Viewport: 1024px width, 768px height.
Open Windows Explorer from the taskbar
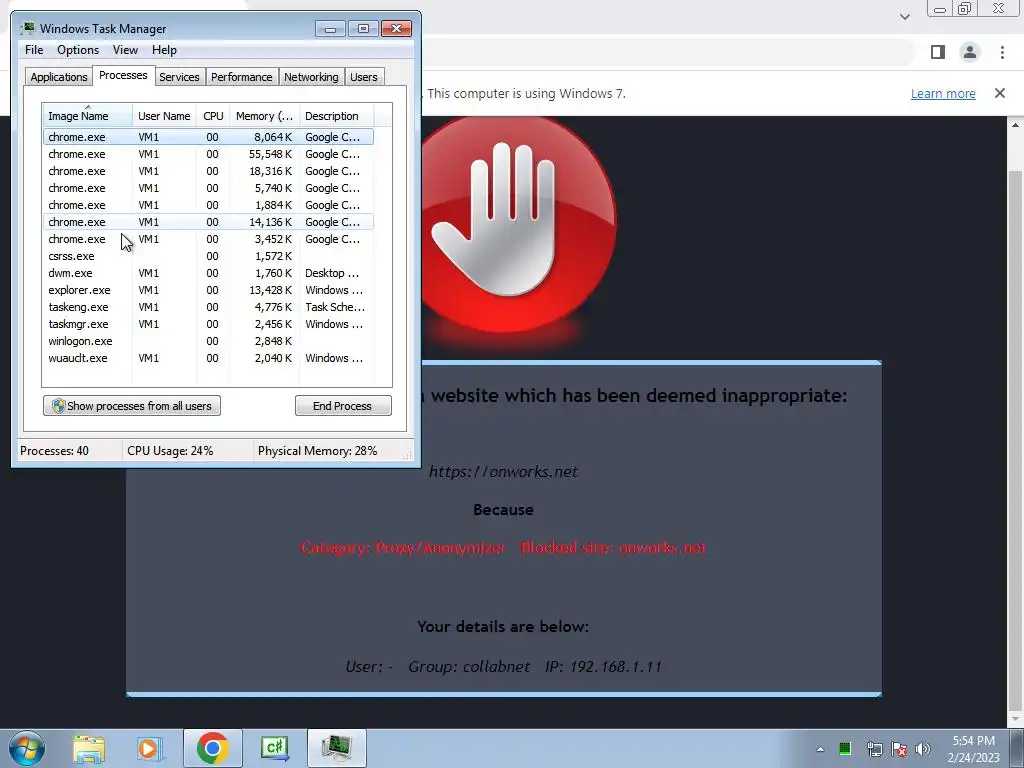click(x=89, y=748)
